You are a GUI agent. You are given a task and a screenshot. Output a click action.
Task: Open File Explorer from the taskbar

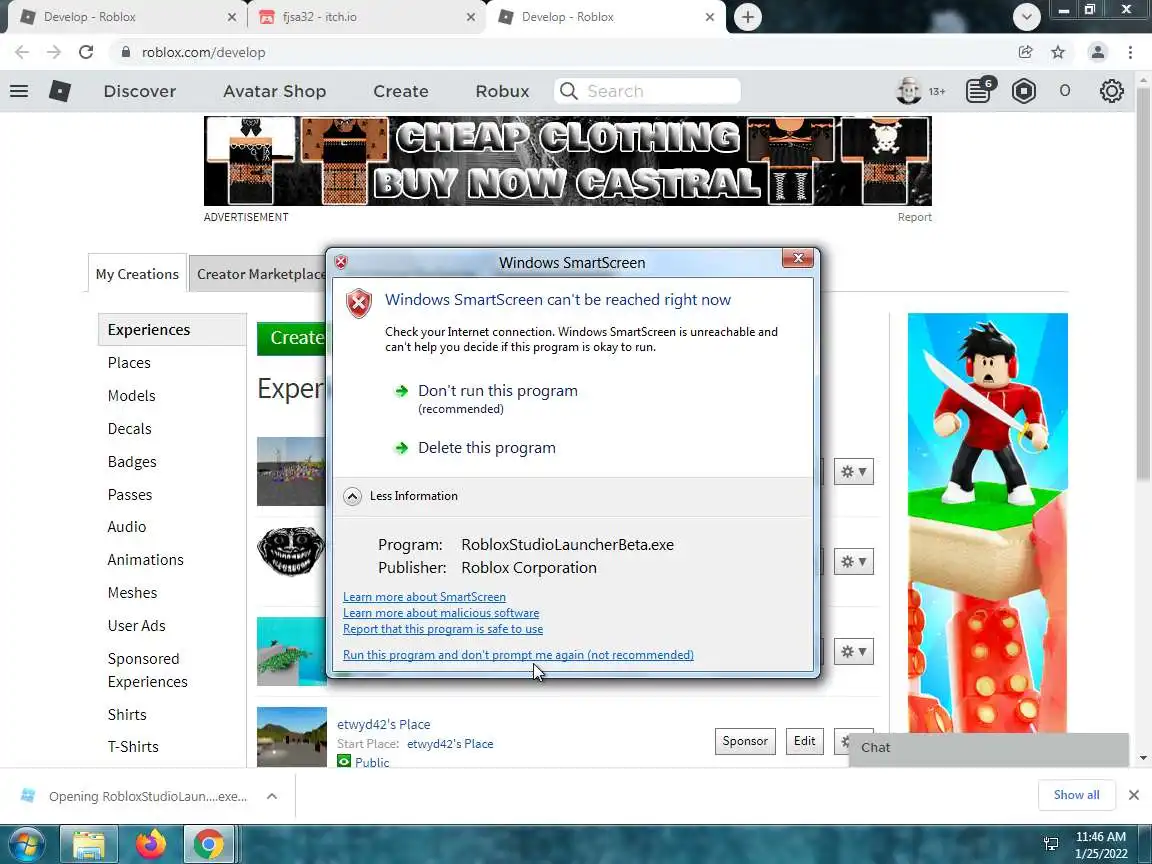click(88, 845)
